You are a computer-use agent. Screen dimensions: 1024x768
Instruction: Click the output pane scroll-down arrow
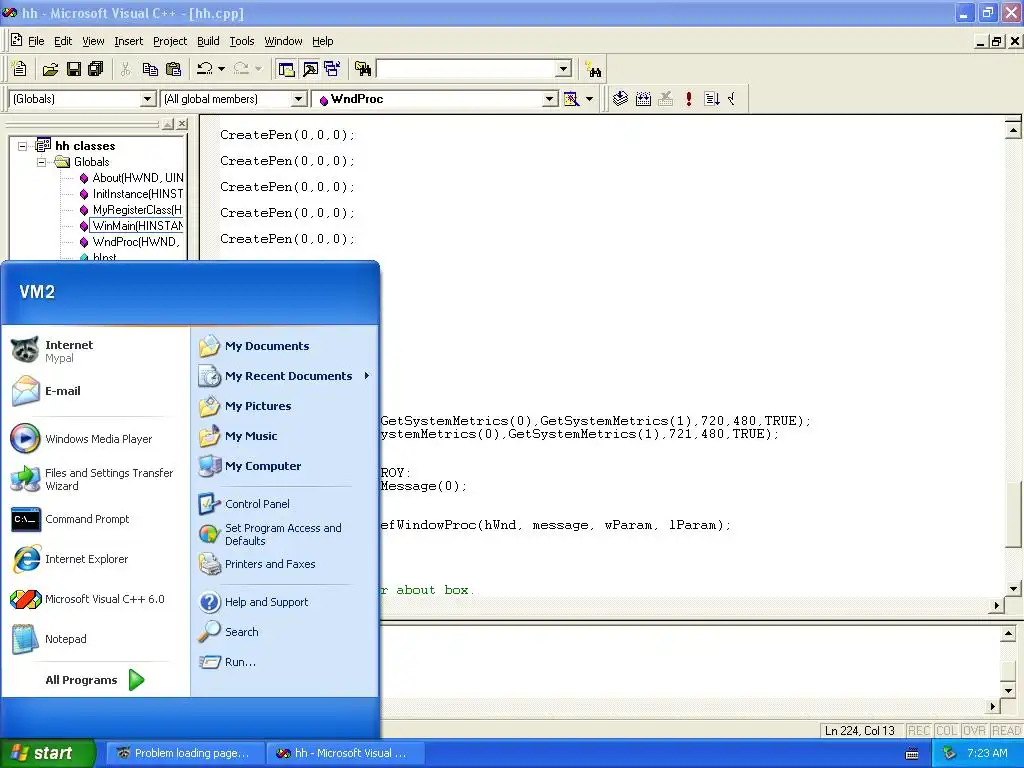point(1008,690)
